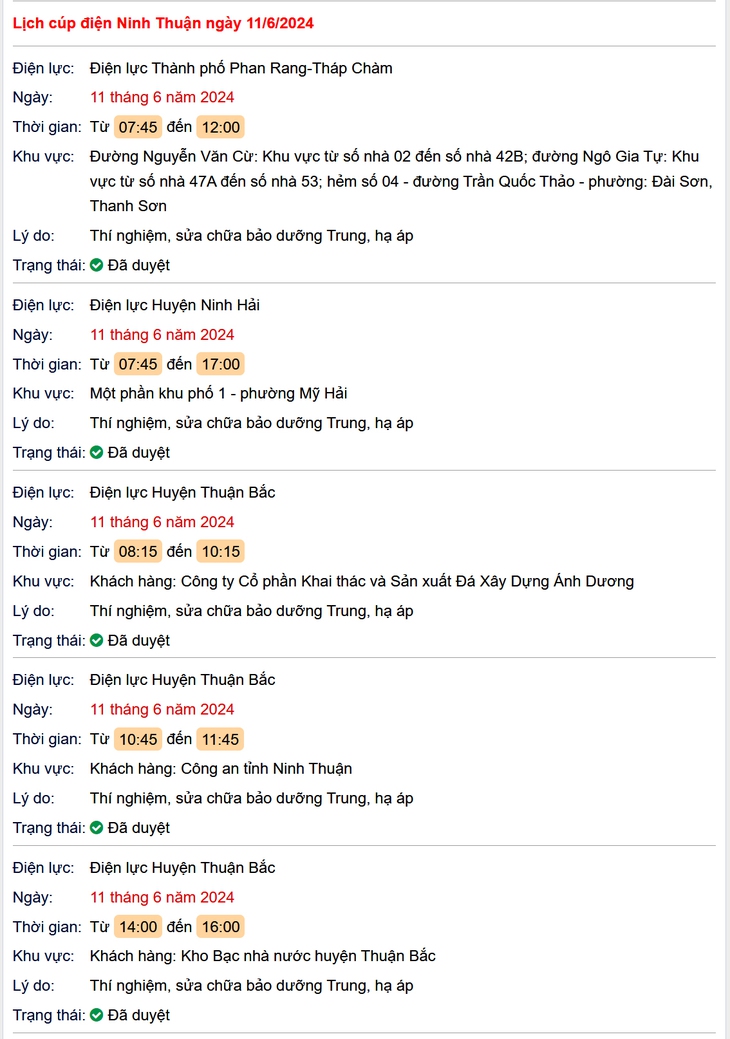Select the 07:45 start time badge for Phan Rang

pyautogui.click(x=138, y=127)
